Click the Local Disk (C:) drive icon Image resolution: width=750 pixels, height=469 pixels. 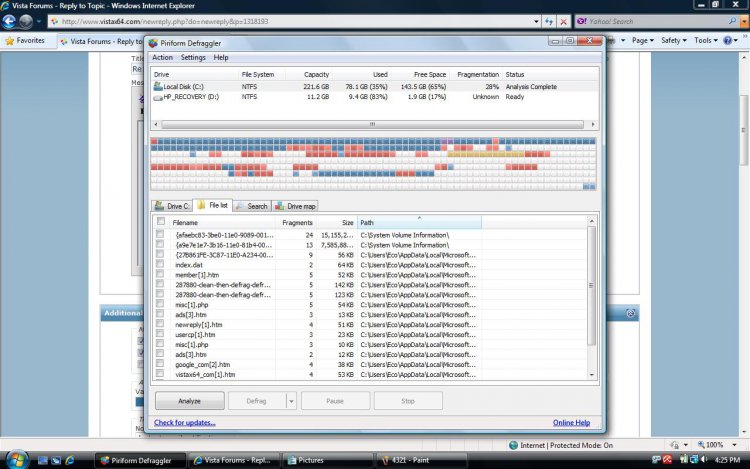click(x=158, y=87)
